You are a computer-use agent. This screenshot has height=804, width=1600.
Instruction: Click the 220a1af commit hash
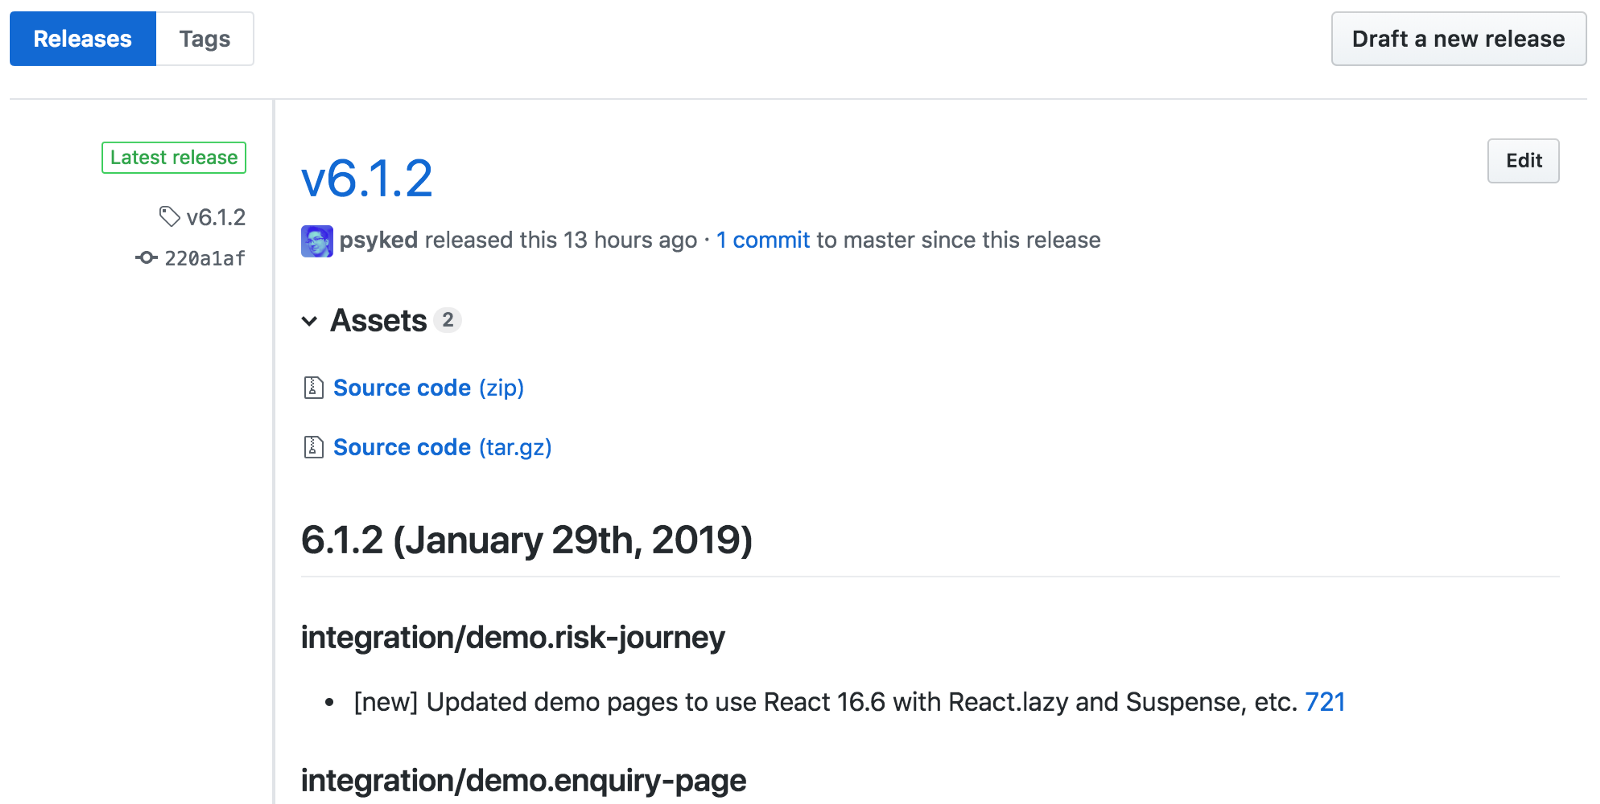205,258
